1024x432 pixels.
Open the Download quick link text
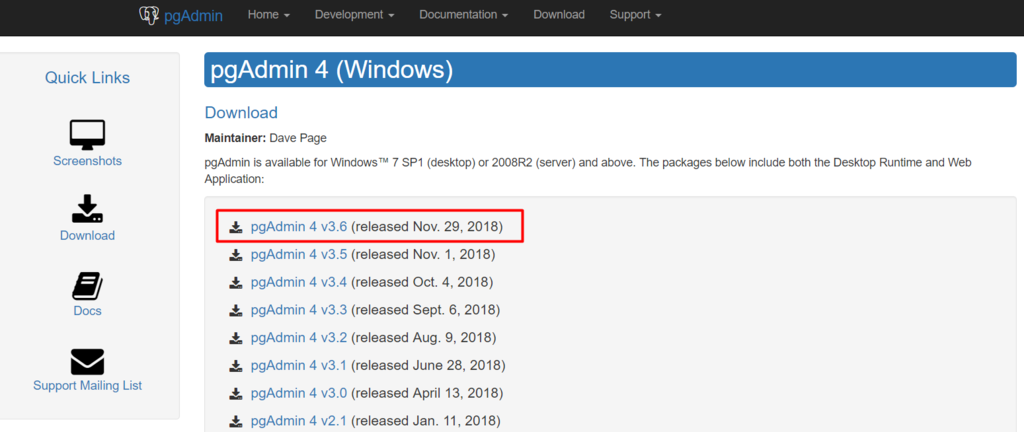tap(88, 236)
